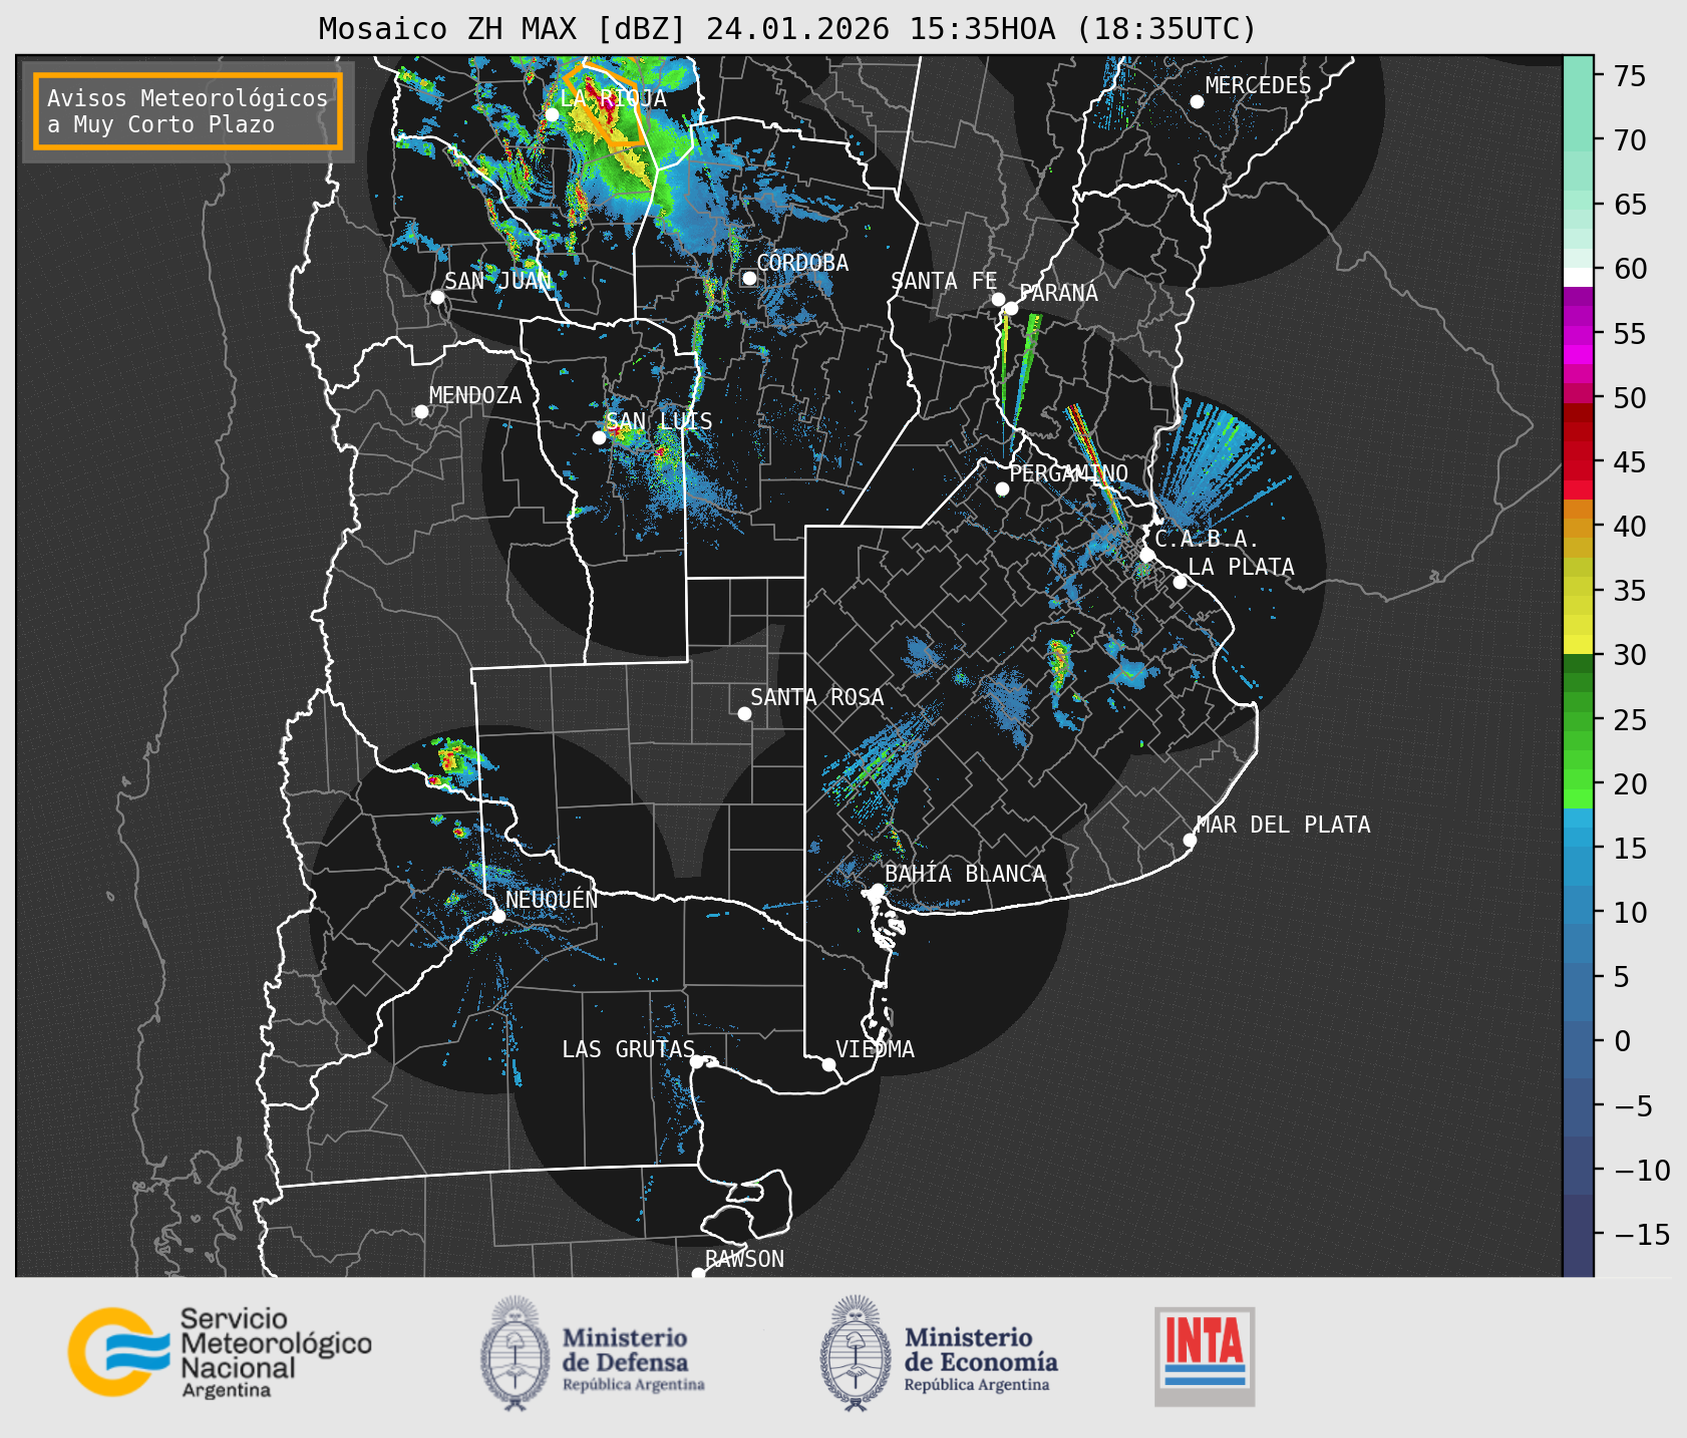1687x1438 pixels.
Task: Click the MENDOZA city marker dot
Action: click(421, 412)
